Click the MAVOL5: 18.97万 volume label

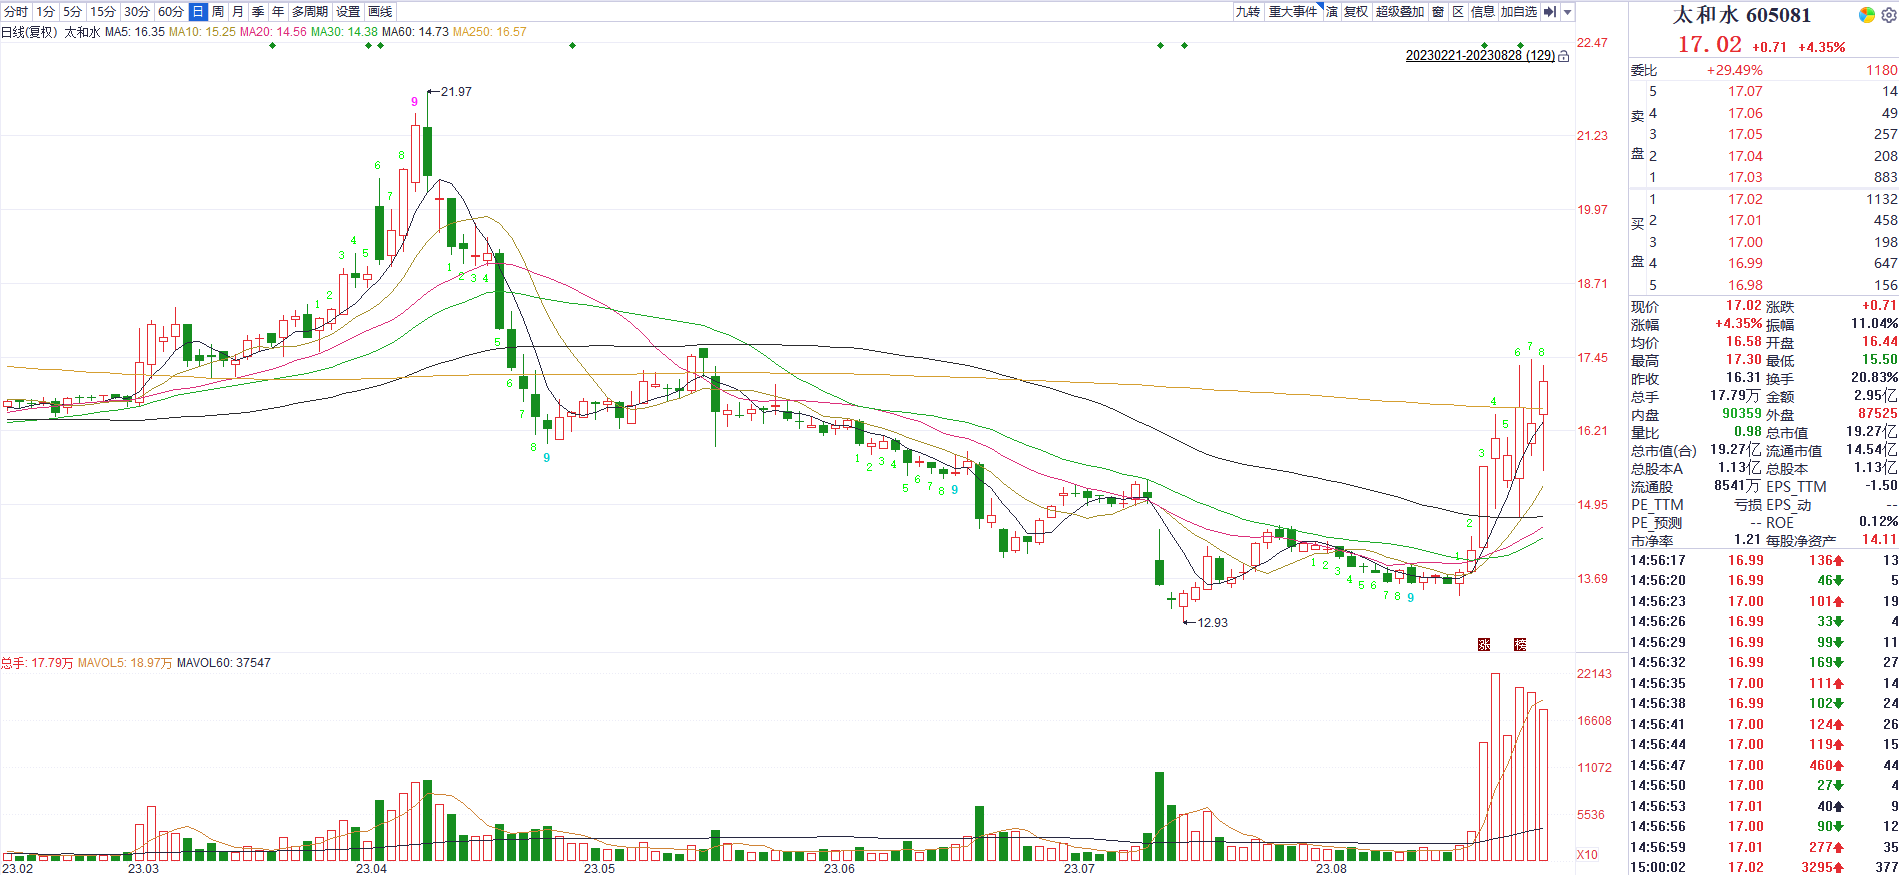(x=125, y=663)
